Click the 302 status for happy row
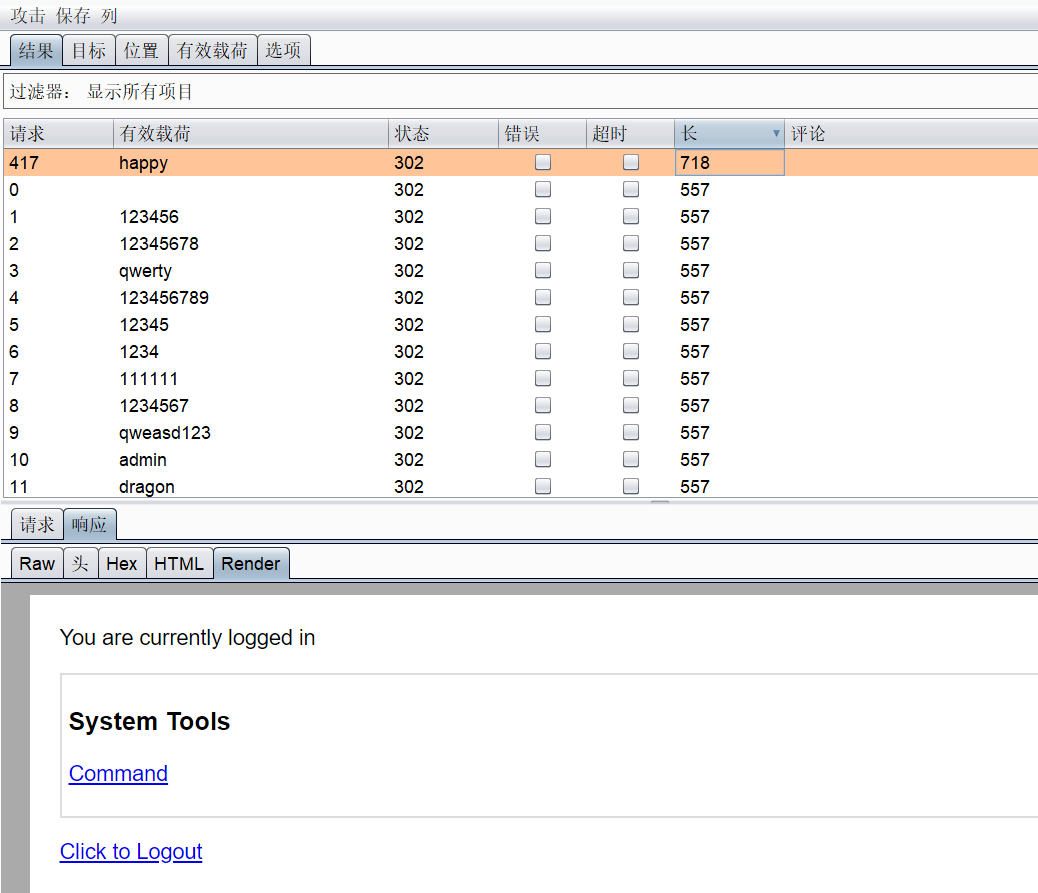This screenshot has height=893, width=1038. 409,162
